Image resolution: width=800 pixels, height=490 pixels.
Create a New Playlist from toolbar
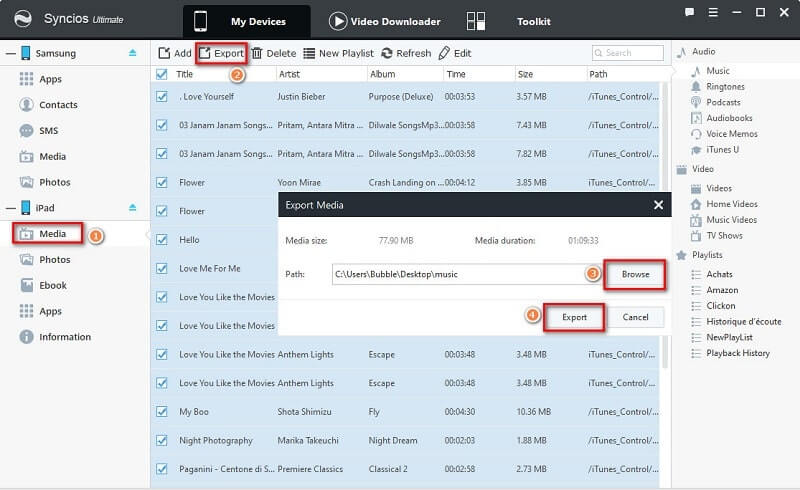pyautogui.click(x=338, y=53)
